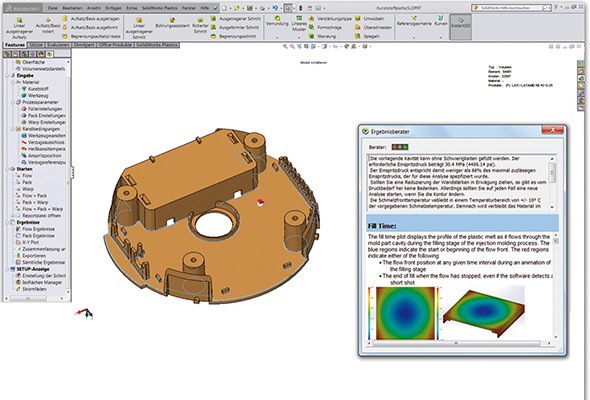Click Berater traffic-light indicator
Viewport: 590px width, 400px height.
click(x=400, y=147)
